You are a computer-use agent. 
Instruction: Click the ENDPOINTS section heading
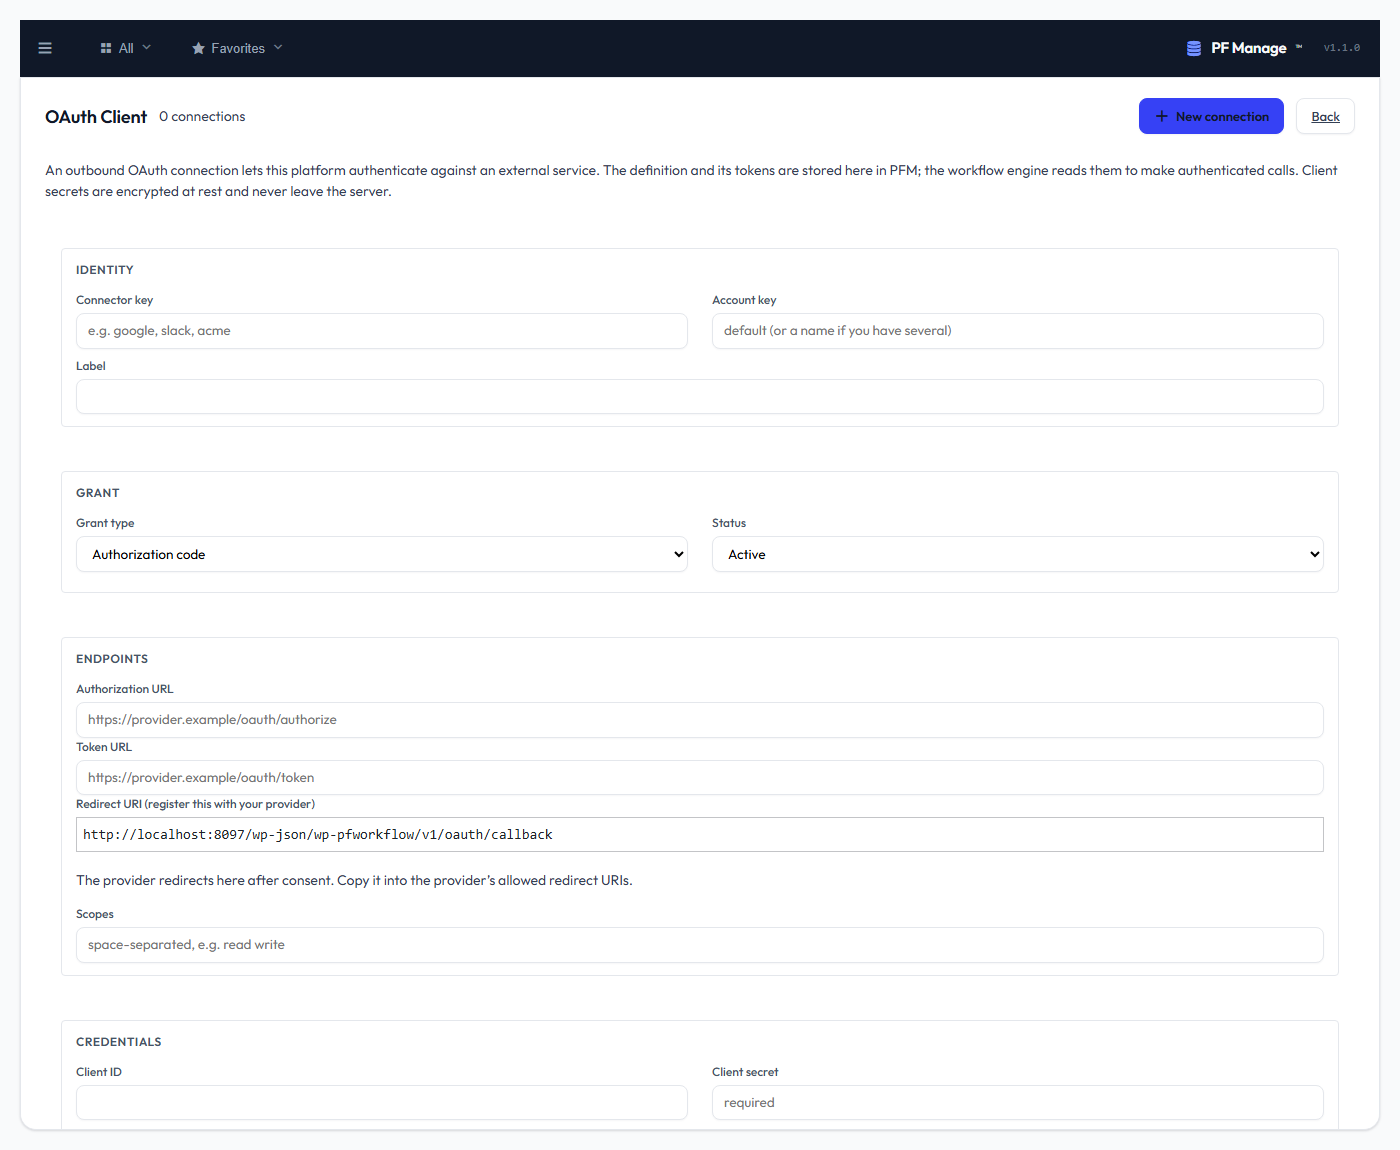112,659
